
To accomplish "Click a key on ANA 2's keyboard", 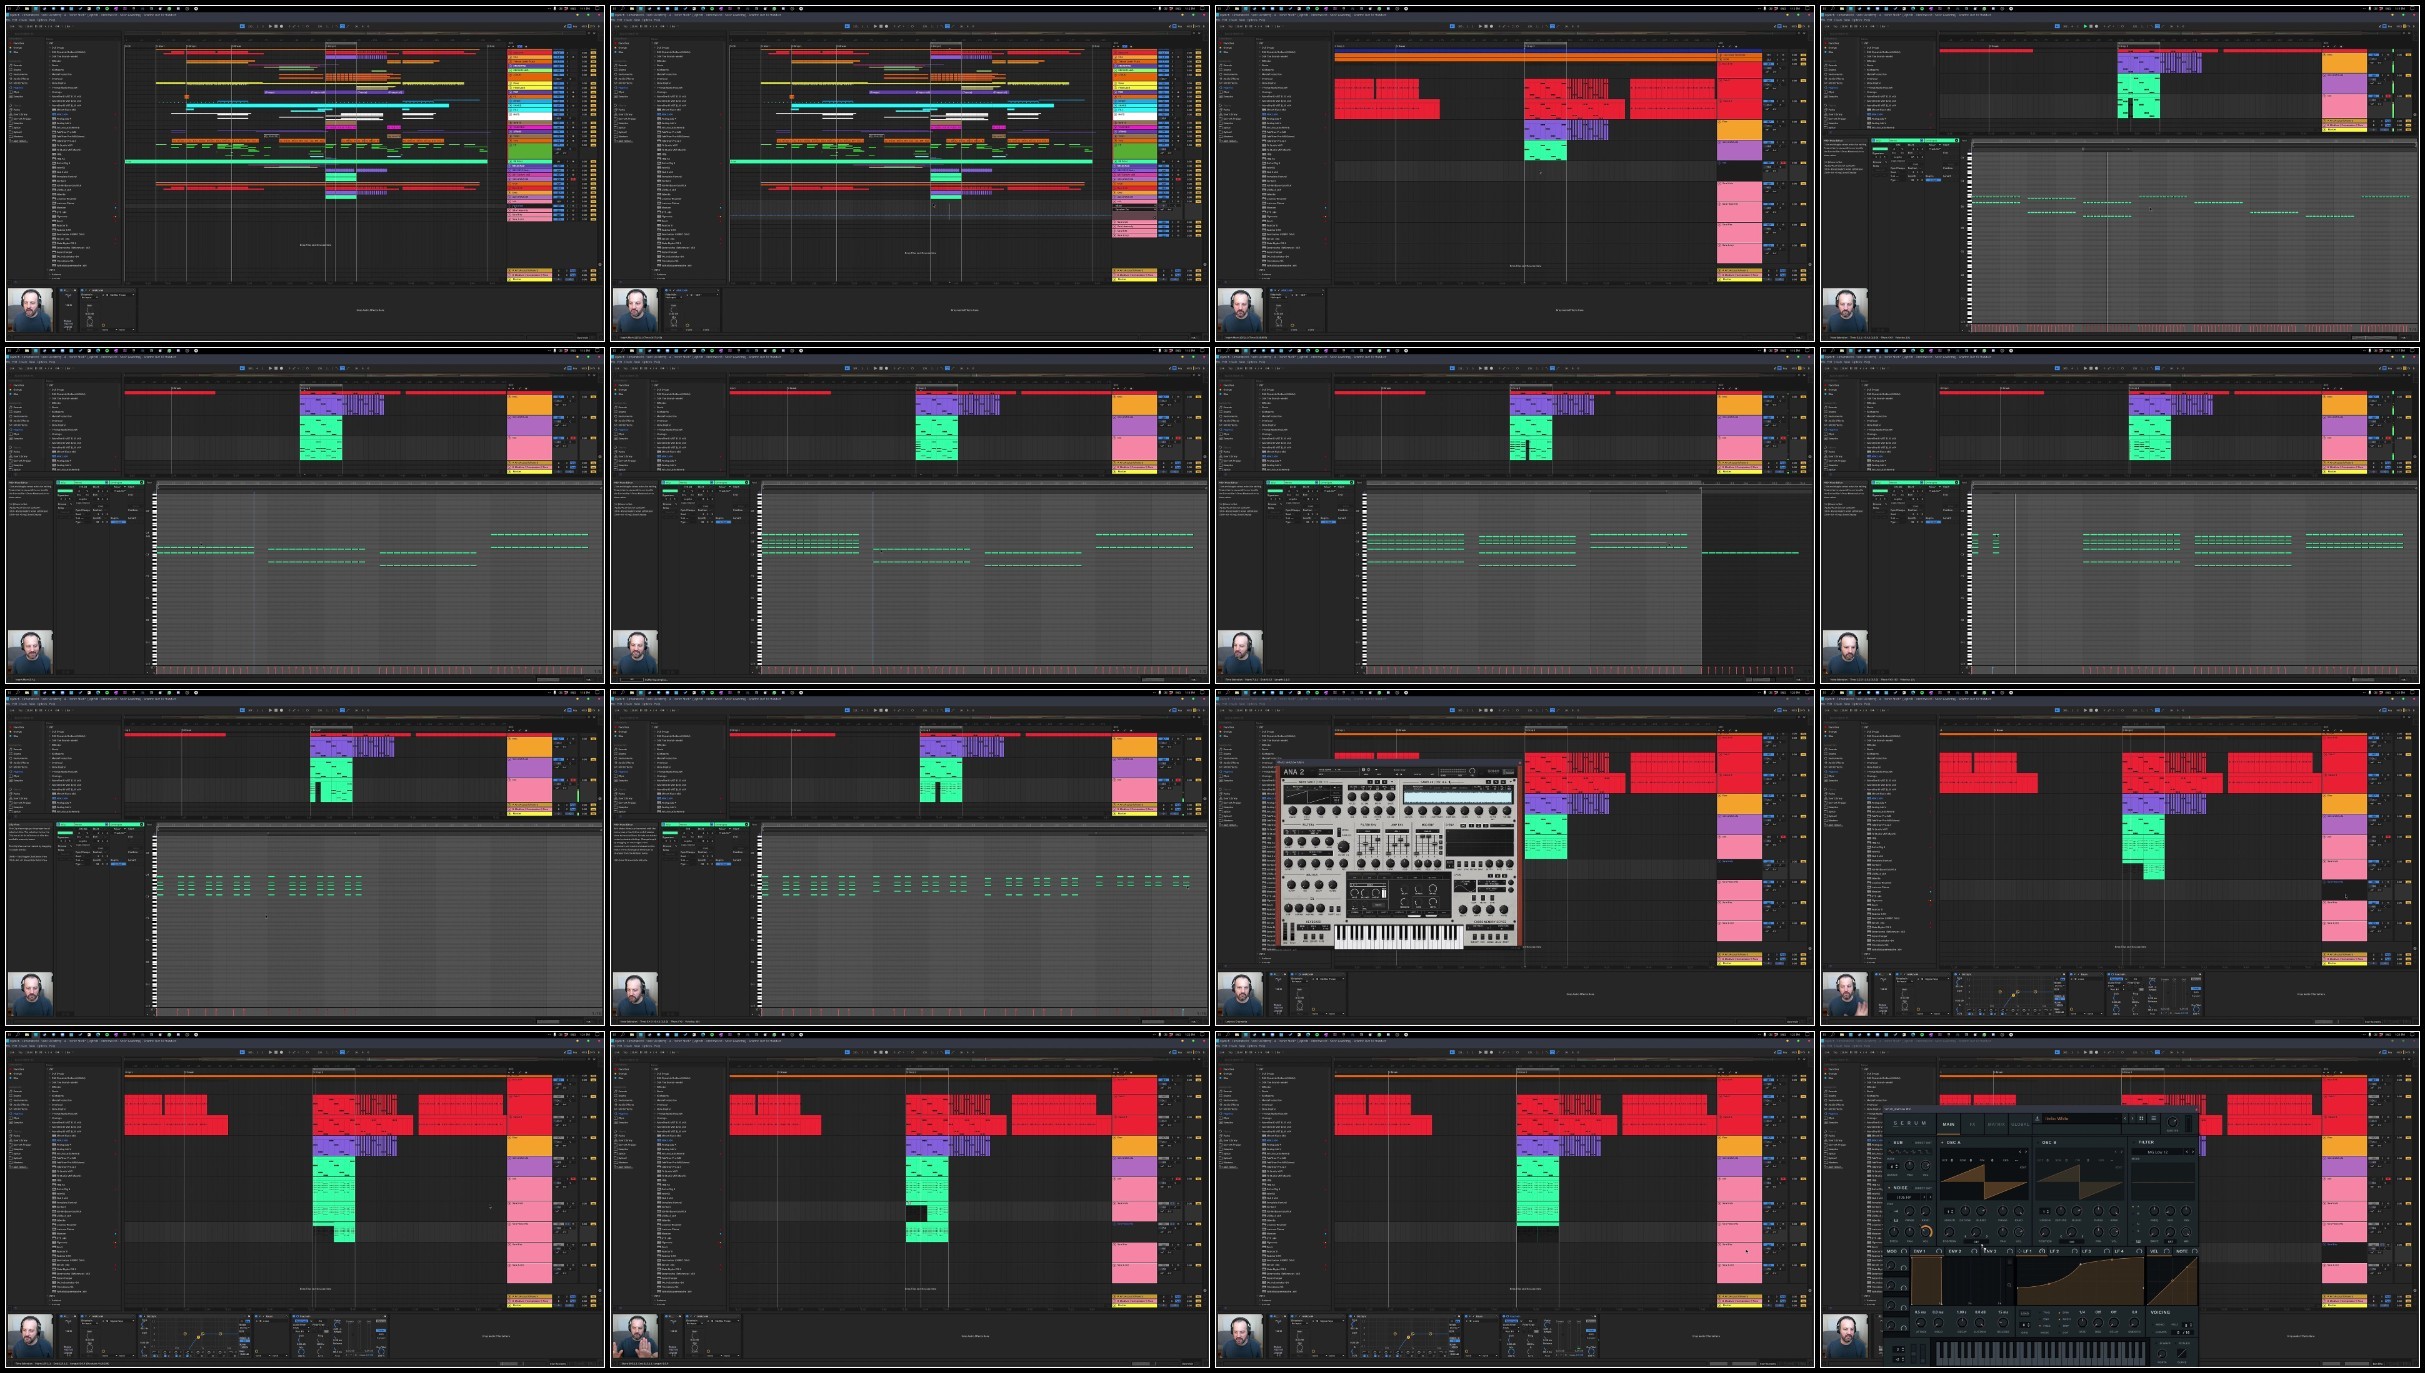I will [x=1398, y=937].
